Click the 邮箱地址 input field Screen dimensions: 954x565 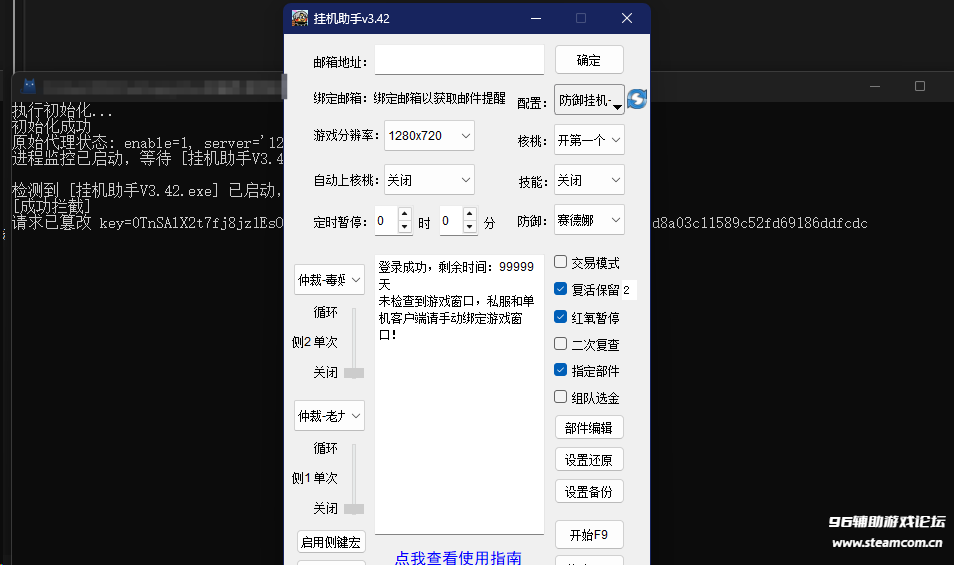[x=459, y=60]
